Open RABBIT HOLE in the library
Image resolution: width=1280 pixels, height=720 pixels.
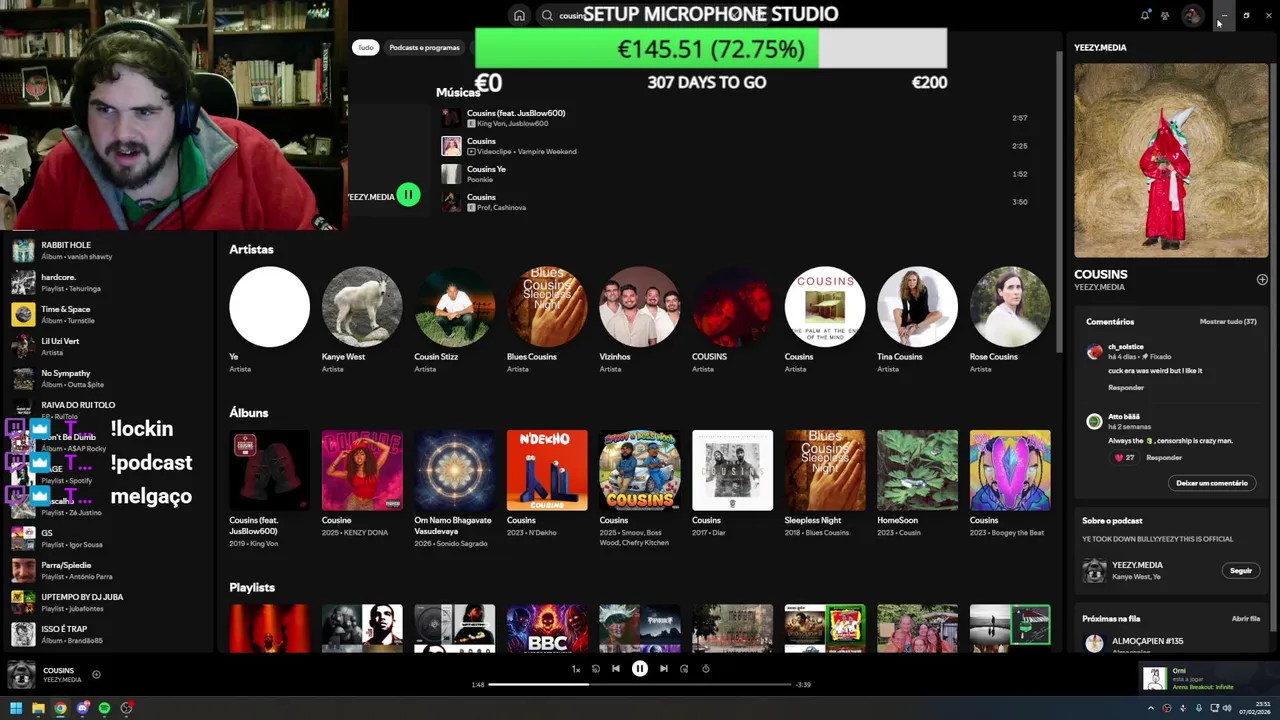108,250
